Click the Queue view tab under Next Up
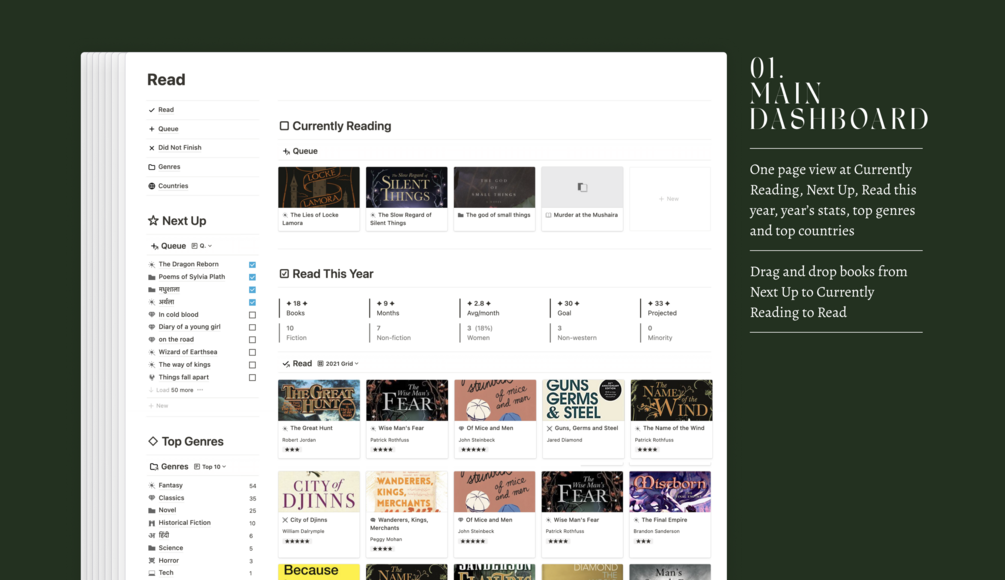 click(x=169, y=246)
